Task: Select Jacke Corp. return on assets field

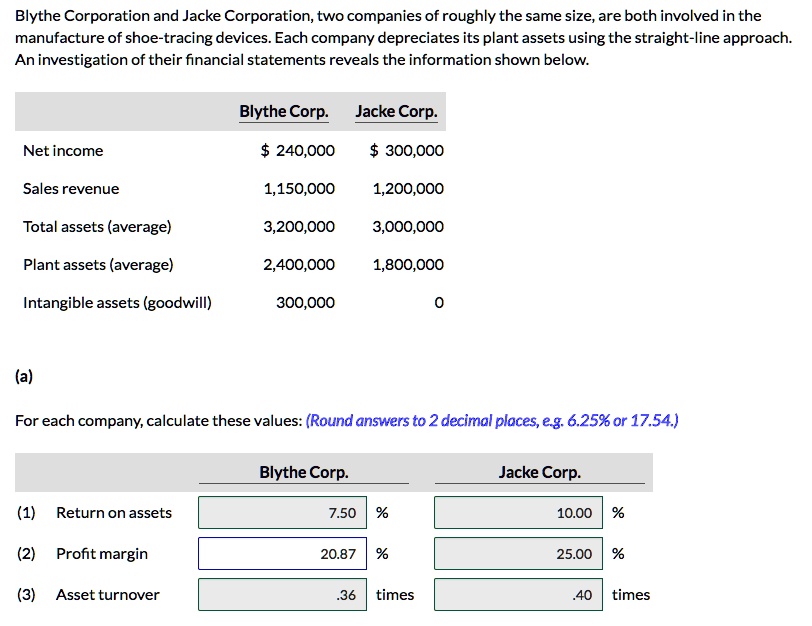Action: (518, 513)
